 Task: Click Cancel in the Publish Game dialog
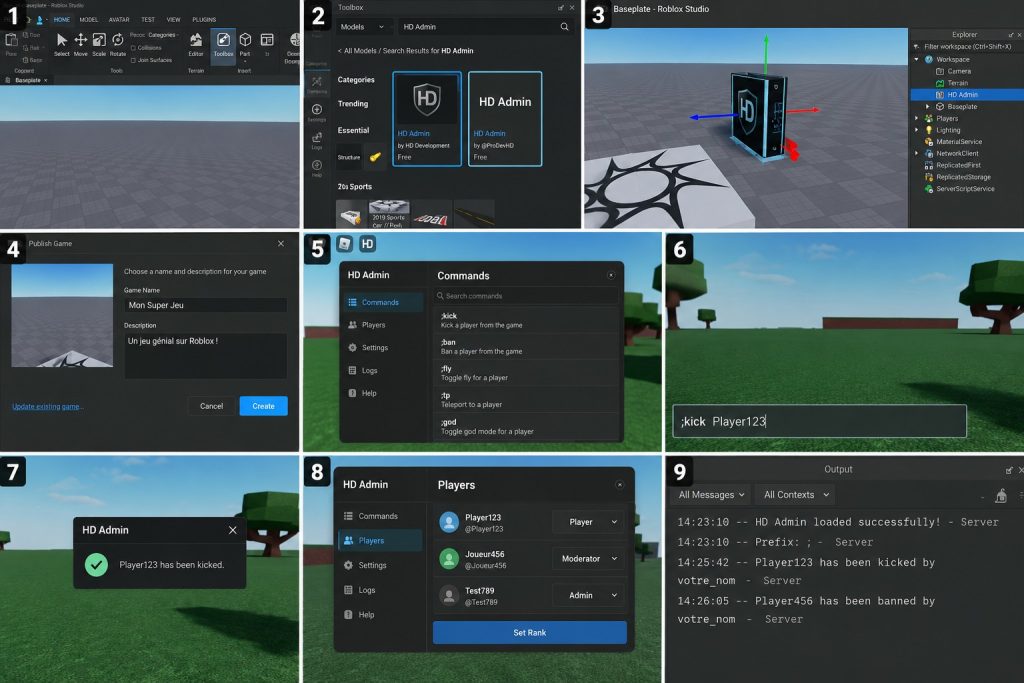coord(211,406)
